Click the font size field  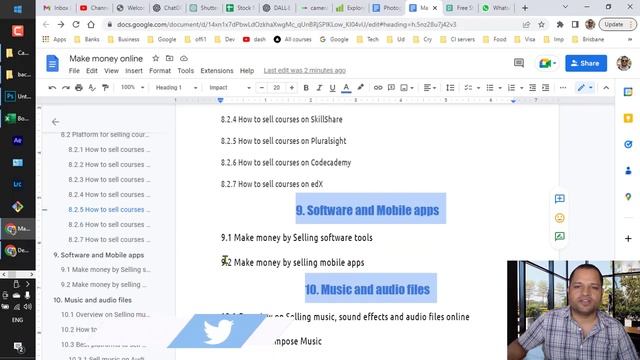click(x=277, y=87)
